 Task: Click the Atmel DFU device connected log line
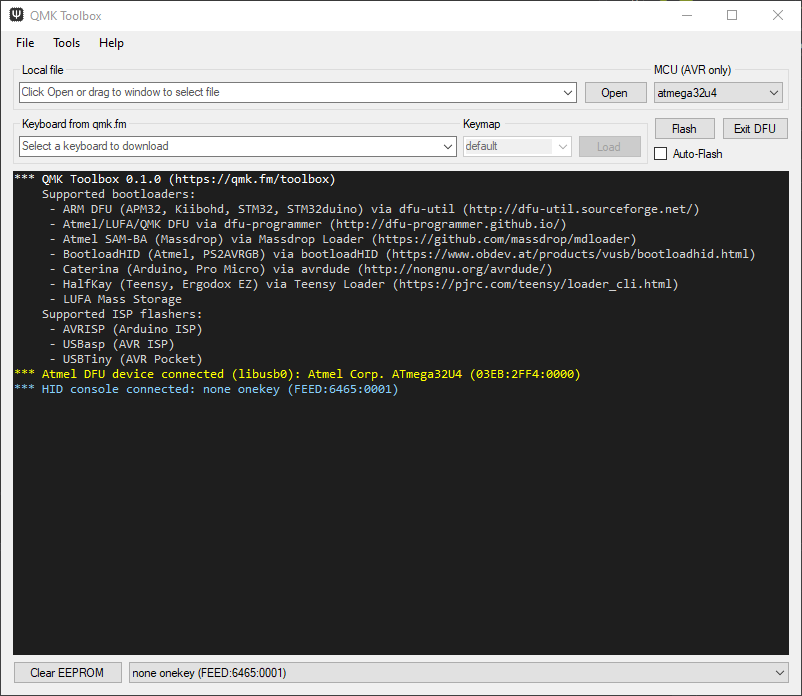(x=298, y=374)
